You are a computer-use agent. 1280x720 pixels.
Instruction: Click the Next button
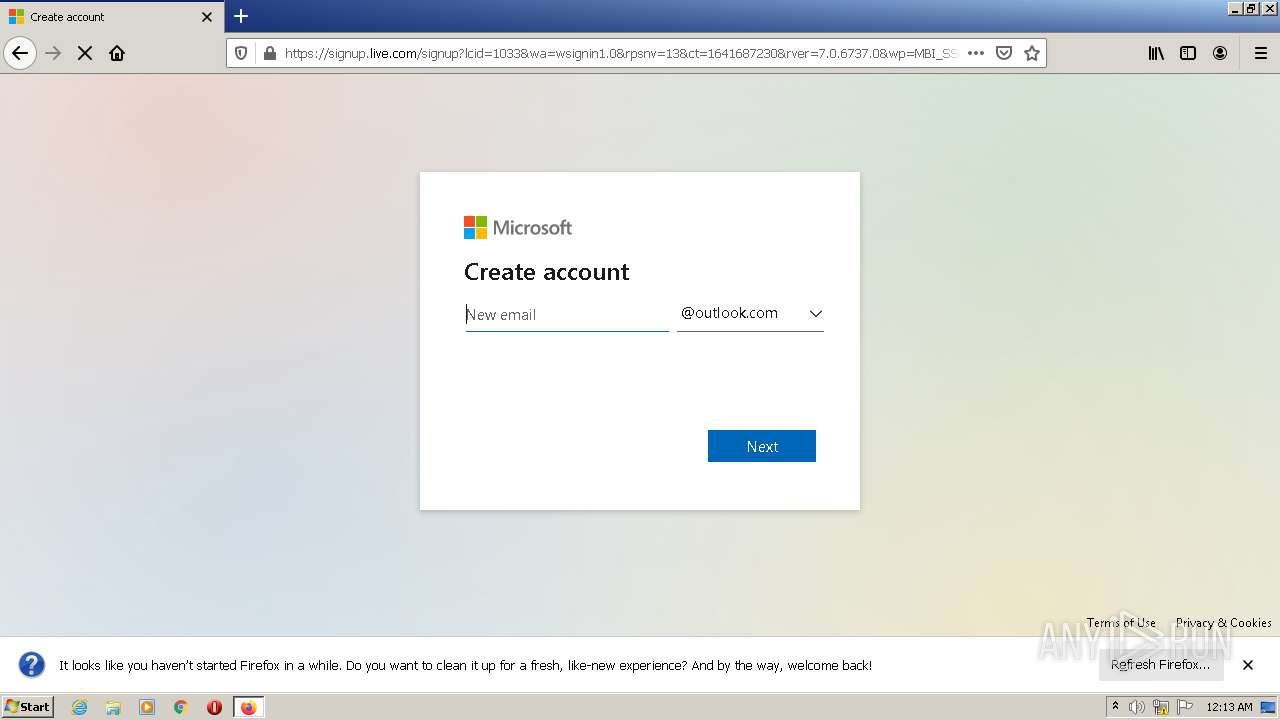(x=762, y=446)
